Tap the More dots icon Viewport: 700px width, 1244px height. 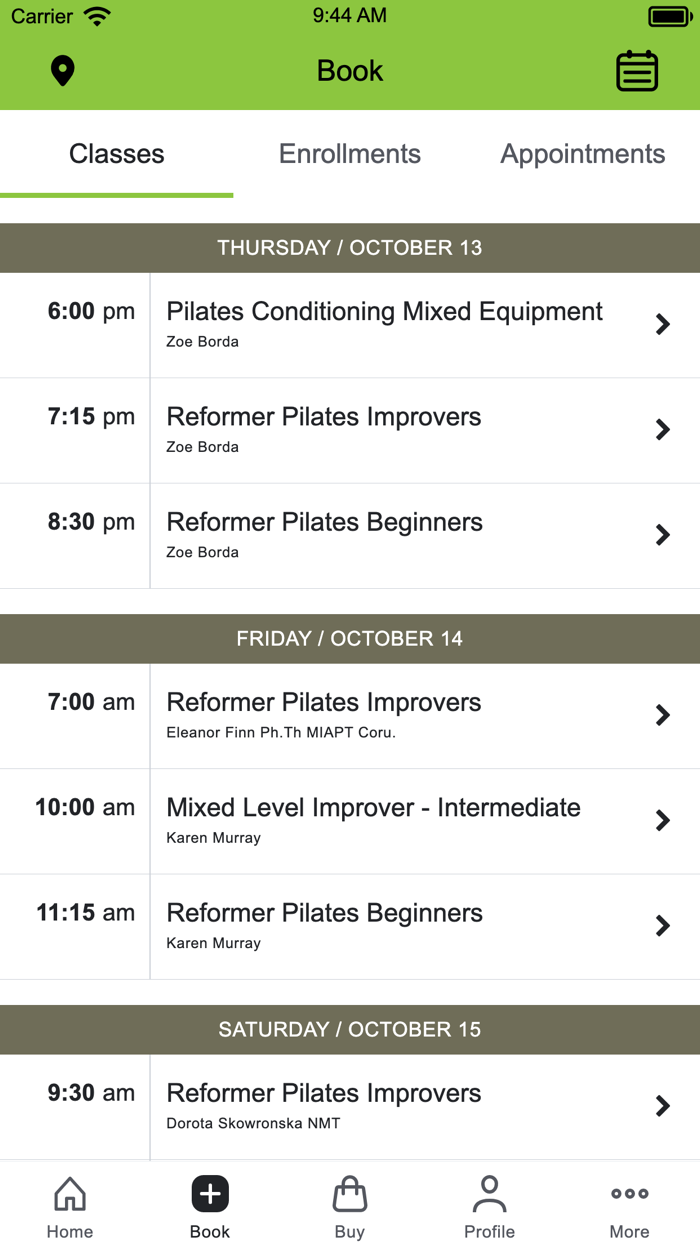[x=629, y=1194]
